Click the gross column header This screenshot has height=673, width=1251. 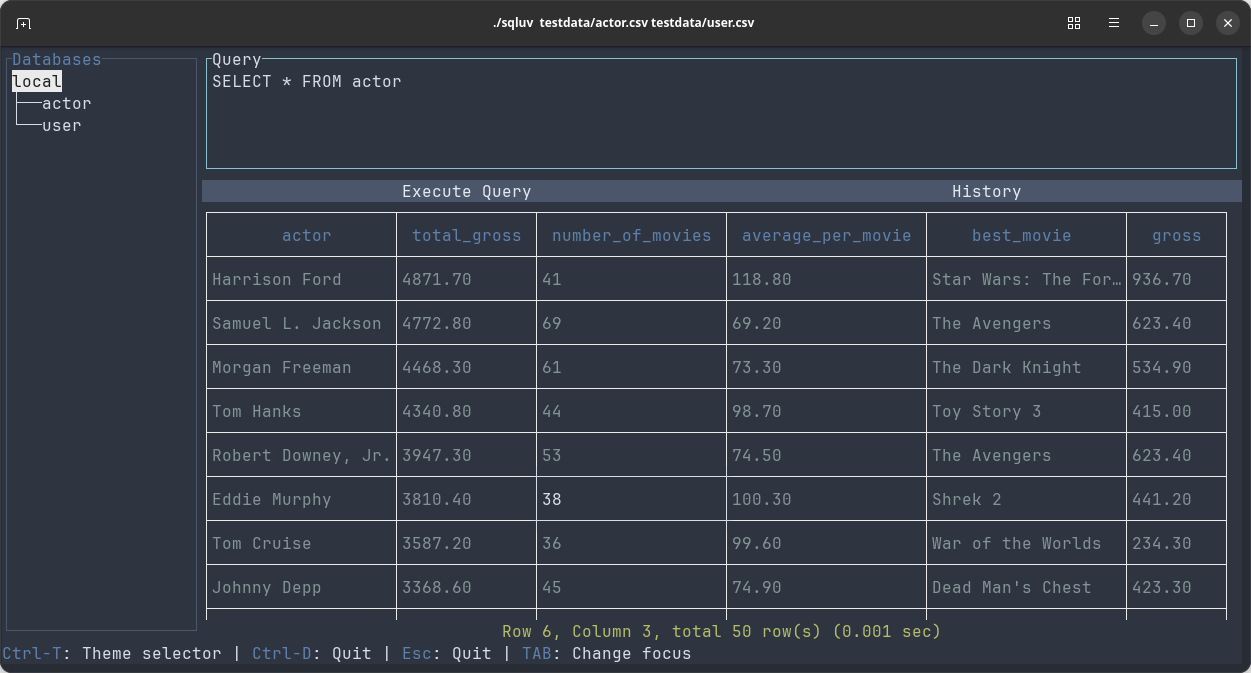(x=1177, y=236)
